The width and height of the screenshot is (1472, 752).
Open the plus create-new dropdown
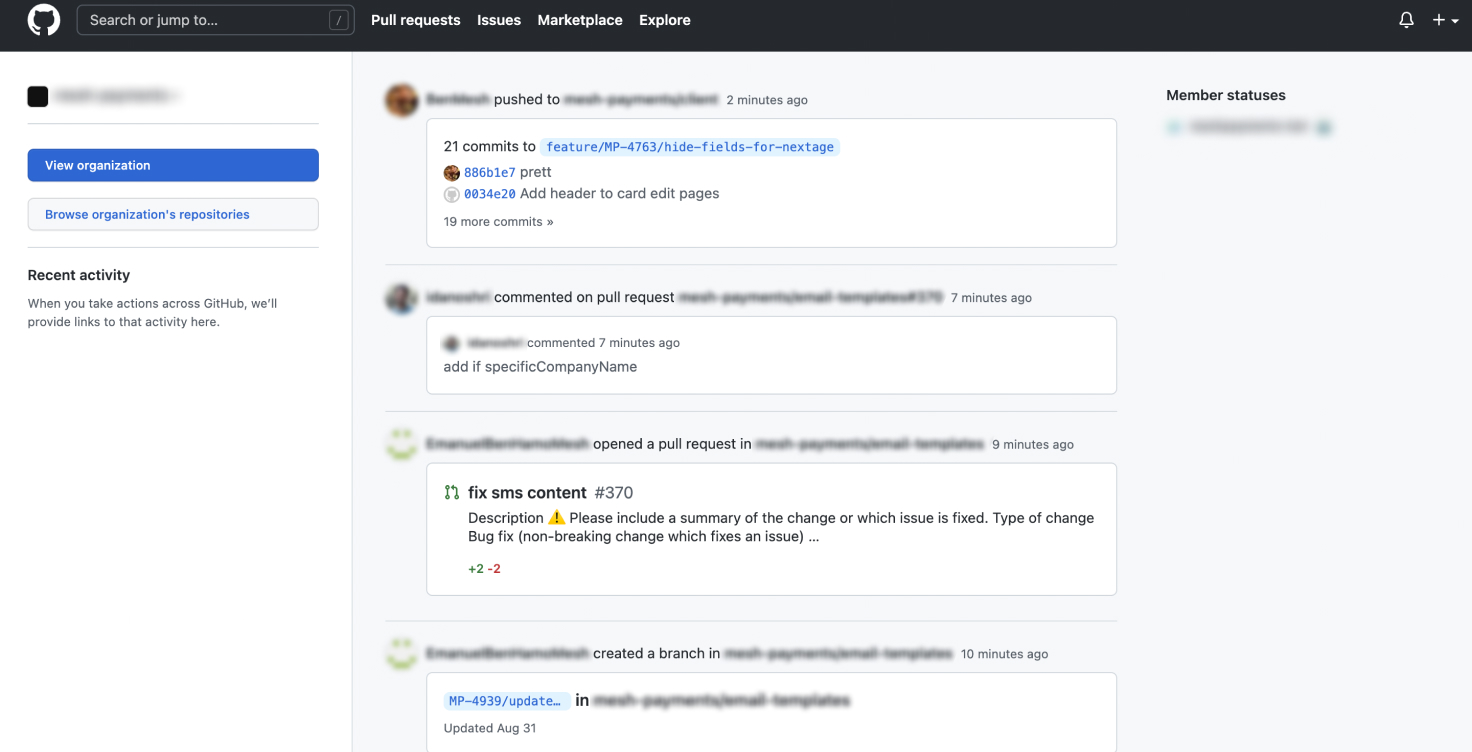pyautogui.click(x=1445, y=20)
